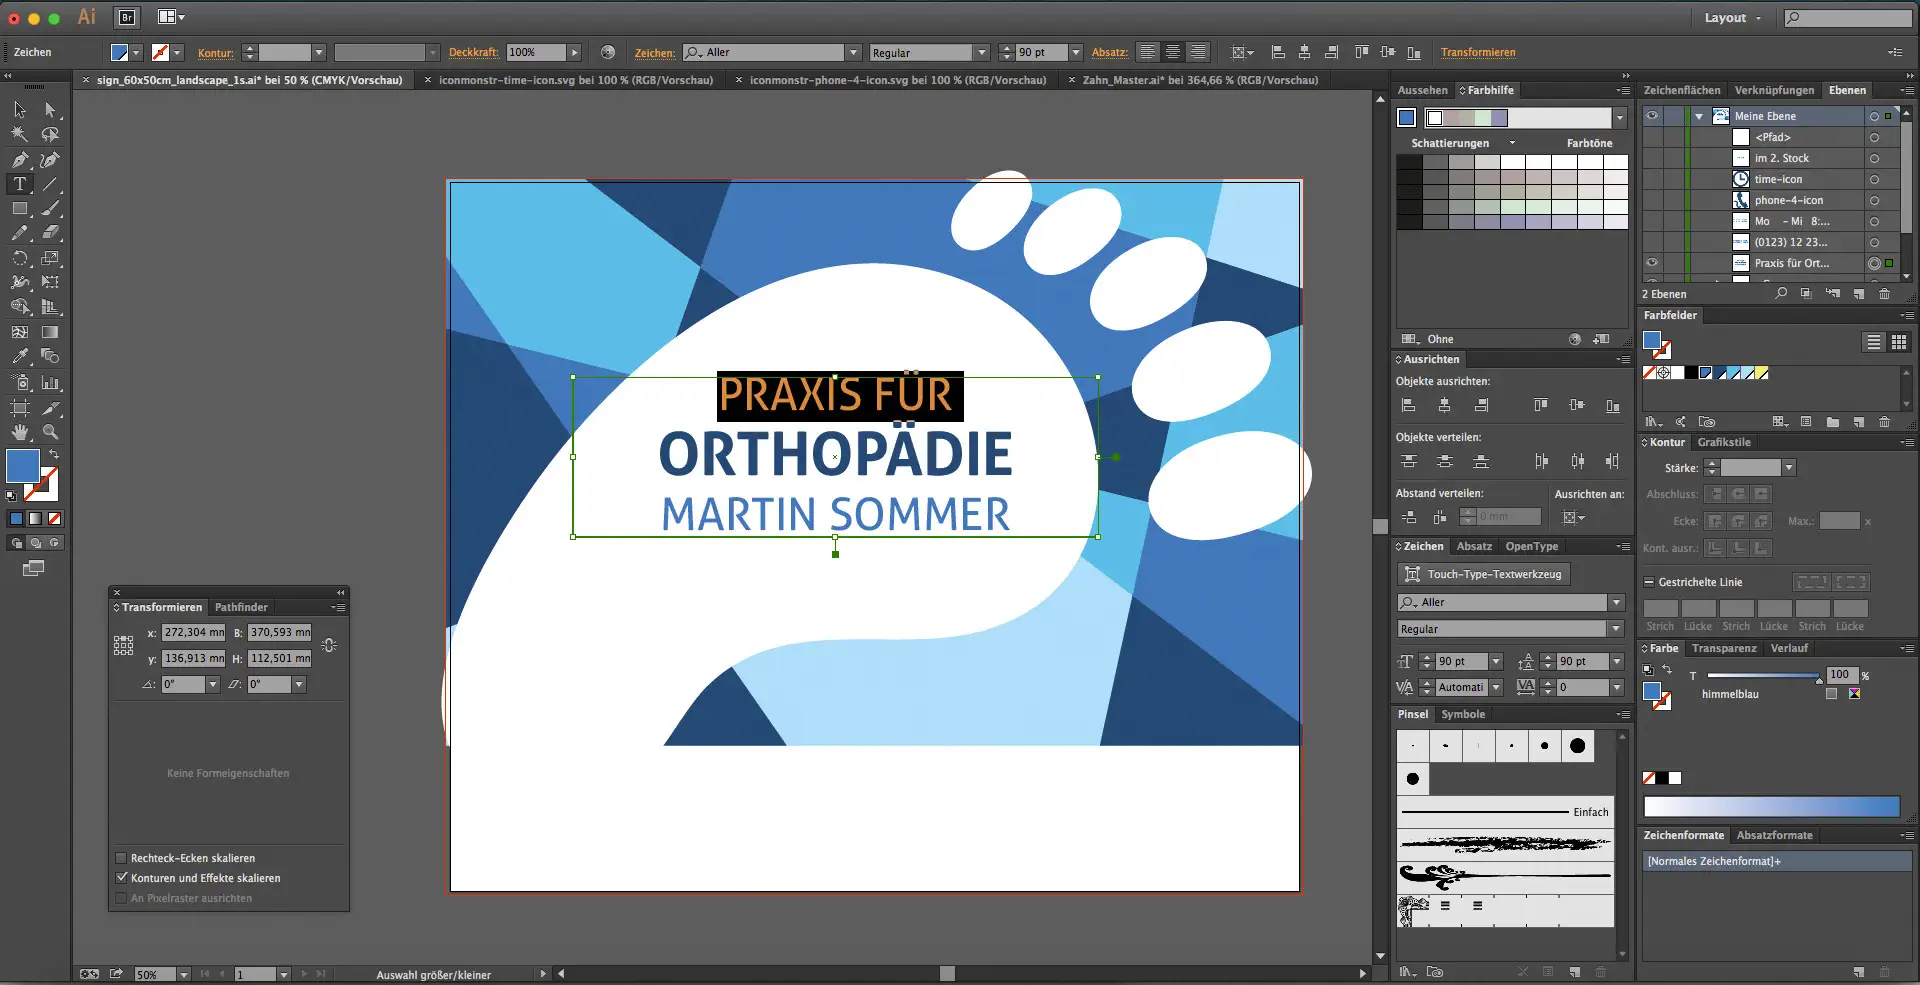Open the Zahn_Master.ai document tab
The width and height of the screenshot is (1920, 985).
click(1199, 80)
